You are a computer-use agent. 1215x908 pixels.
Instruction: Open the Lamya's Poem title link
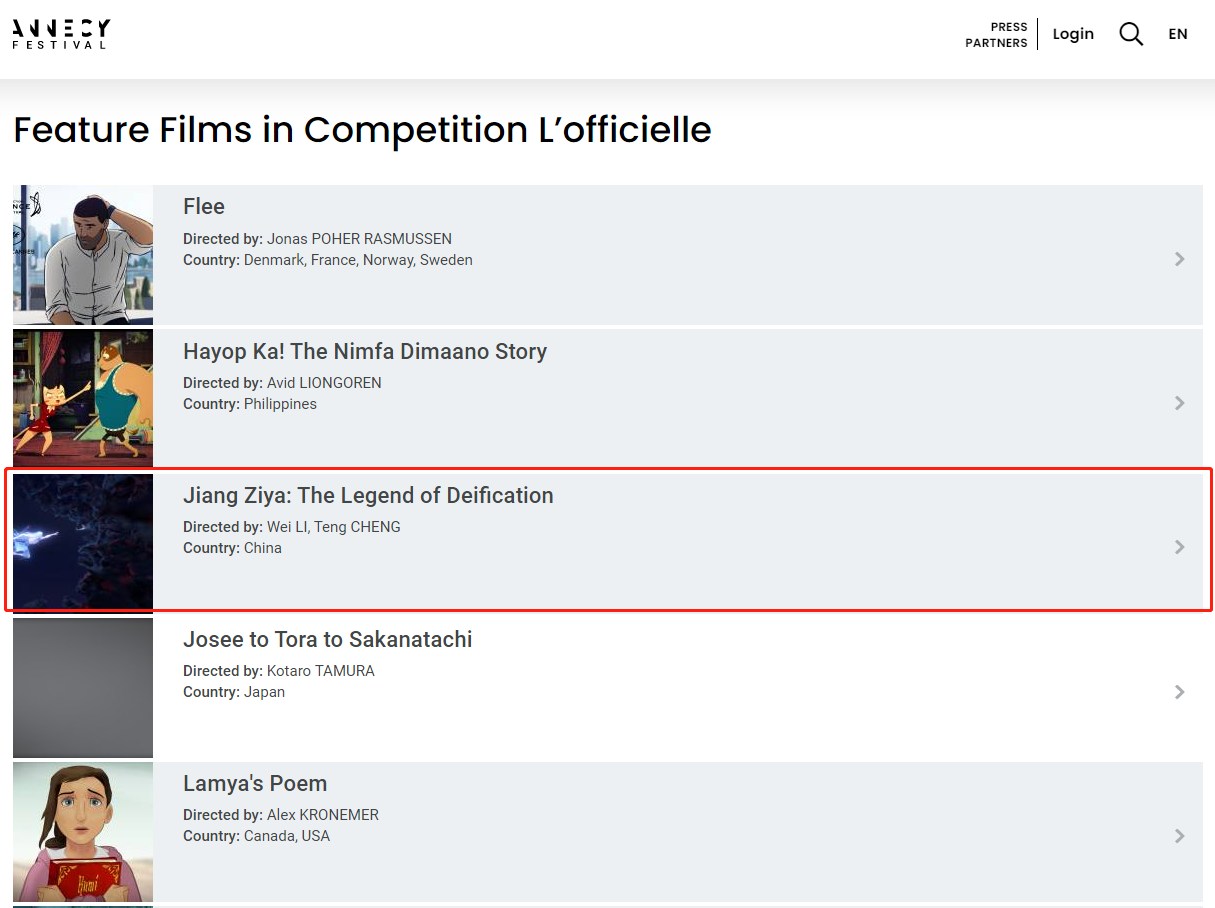point(255,784)
